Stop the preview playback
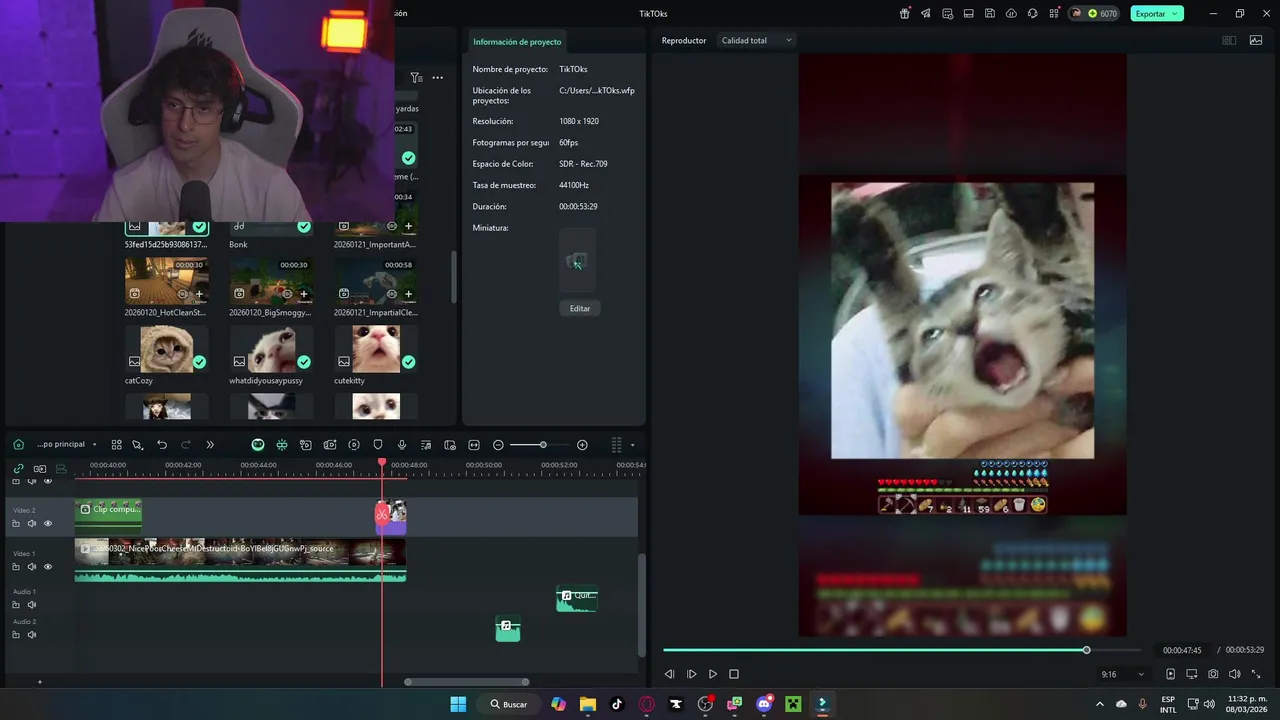This screenshot has height=720, width=1280. (x=733, y=674)
